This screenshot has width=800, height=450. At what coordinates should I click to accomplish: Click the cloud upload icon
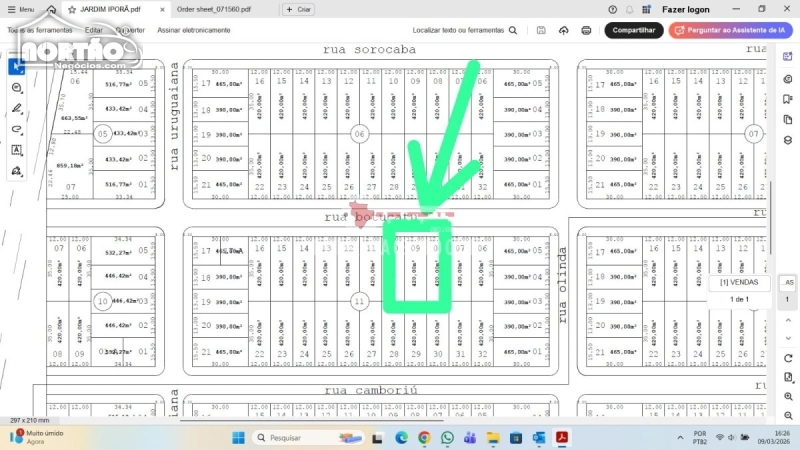[565, 30]
